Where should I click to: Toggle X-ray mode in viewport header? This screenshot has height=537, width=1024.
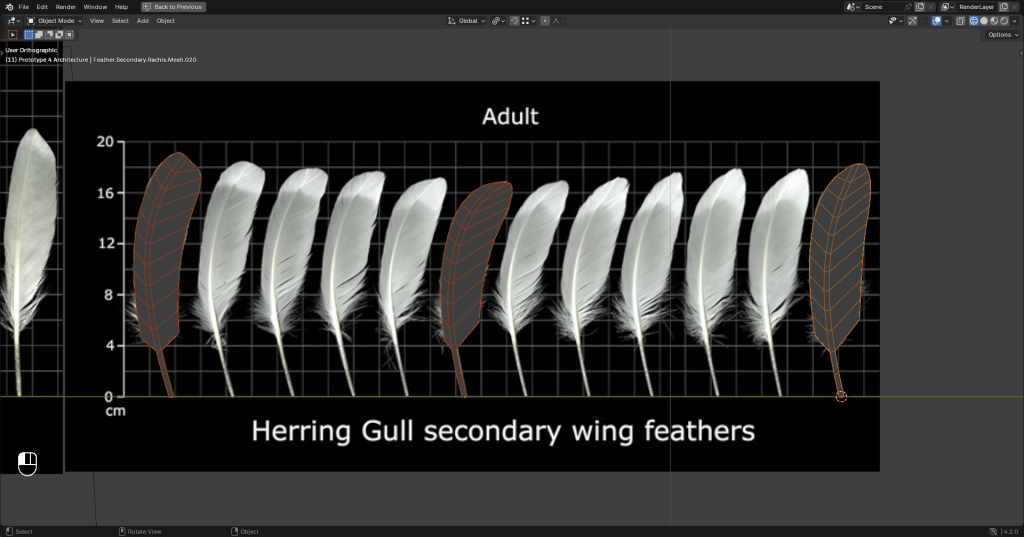click(959, 20)
